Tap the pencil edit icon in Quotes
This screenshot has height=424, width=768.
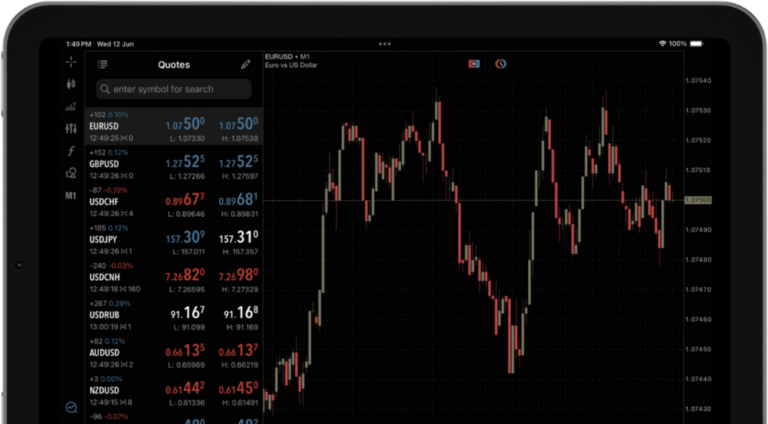tap(245, 65)
